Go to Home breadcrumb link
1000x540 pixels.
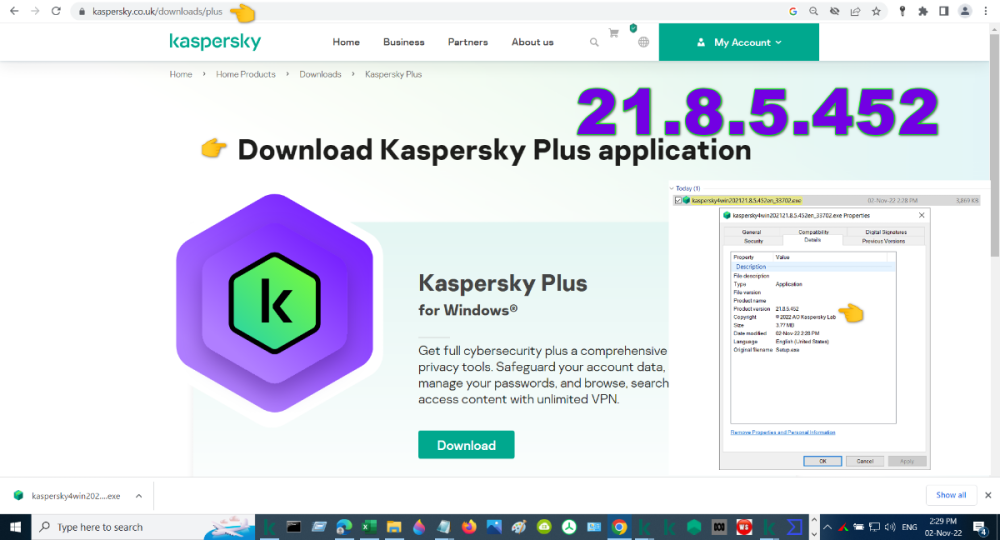coord(180,74)
